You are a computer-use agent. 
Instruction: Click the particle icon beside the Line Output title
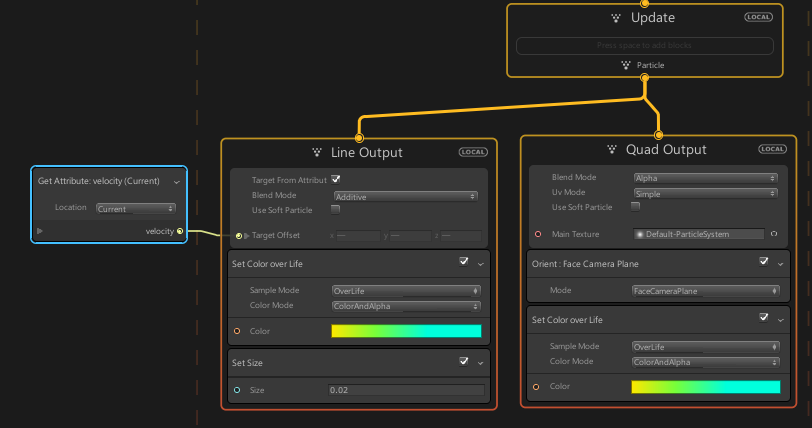[x=317, y=152]
